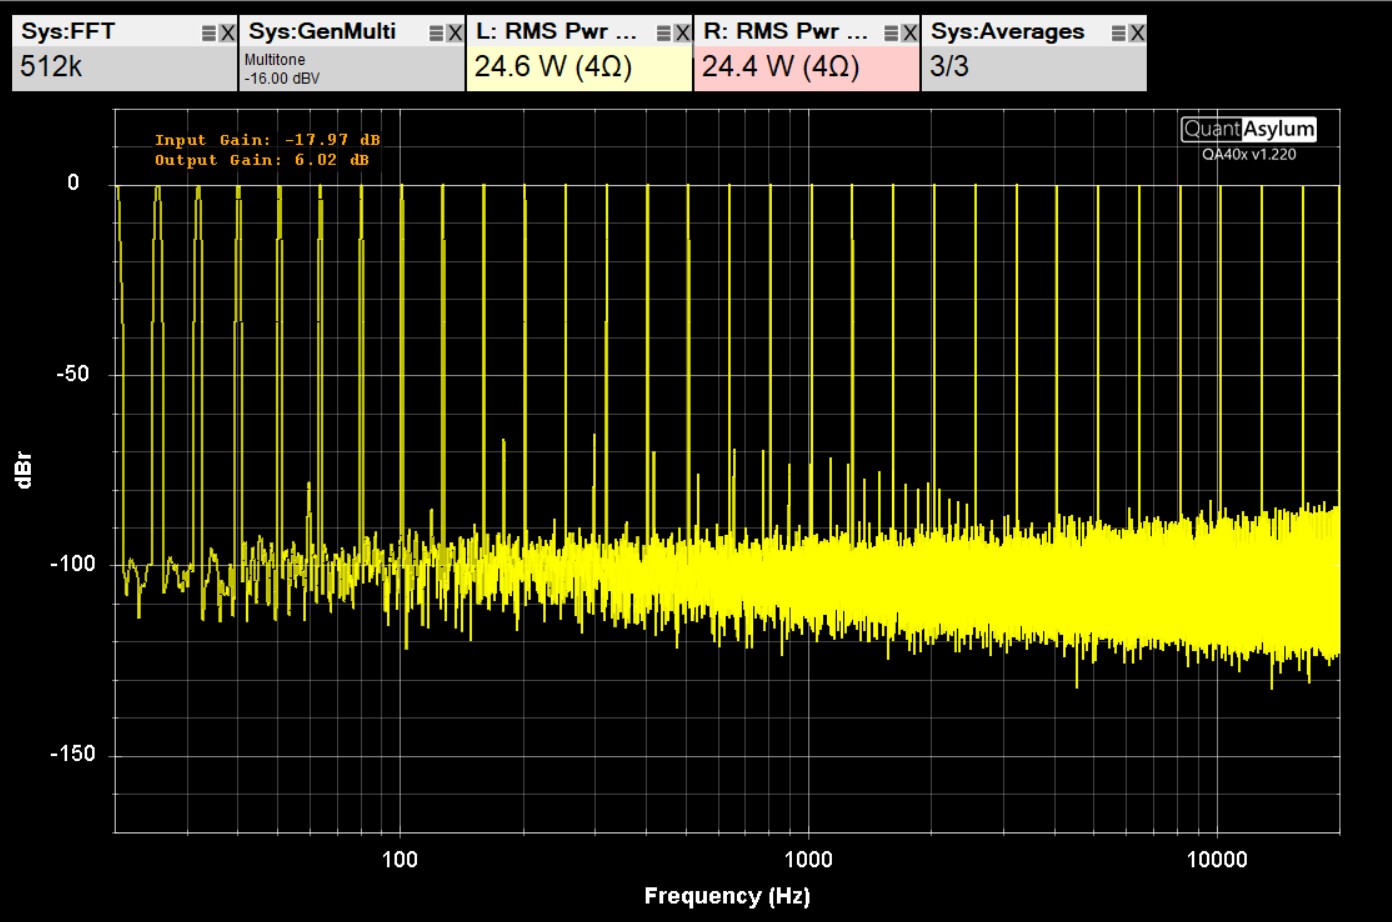Click the 512k FFT size value
1392x922 pixels.
52,67
